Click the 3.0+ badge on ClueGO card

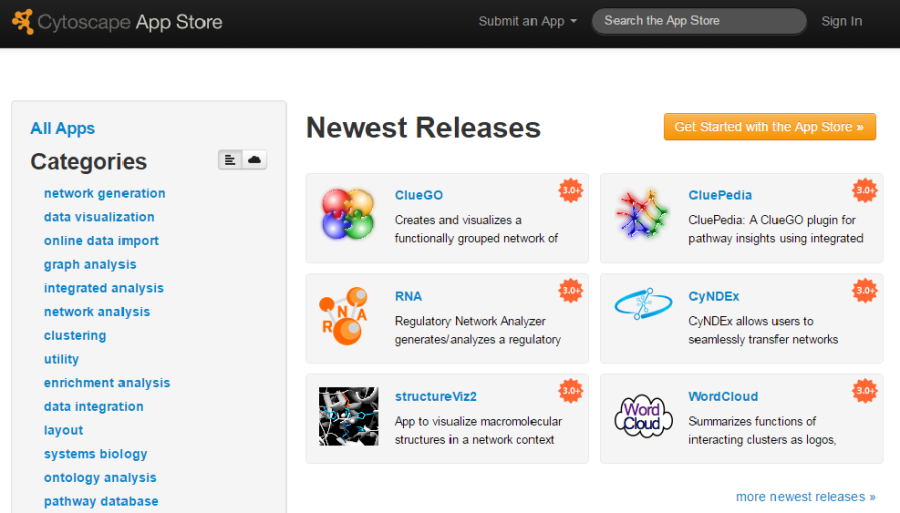571,191
